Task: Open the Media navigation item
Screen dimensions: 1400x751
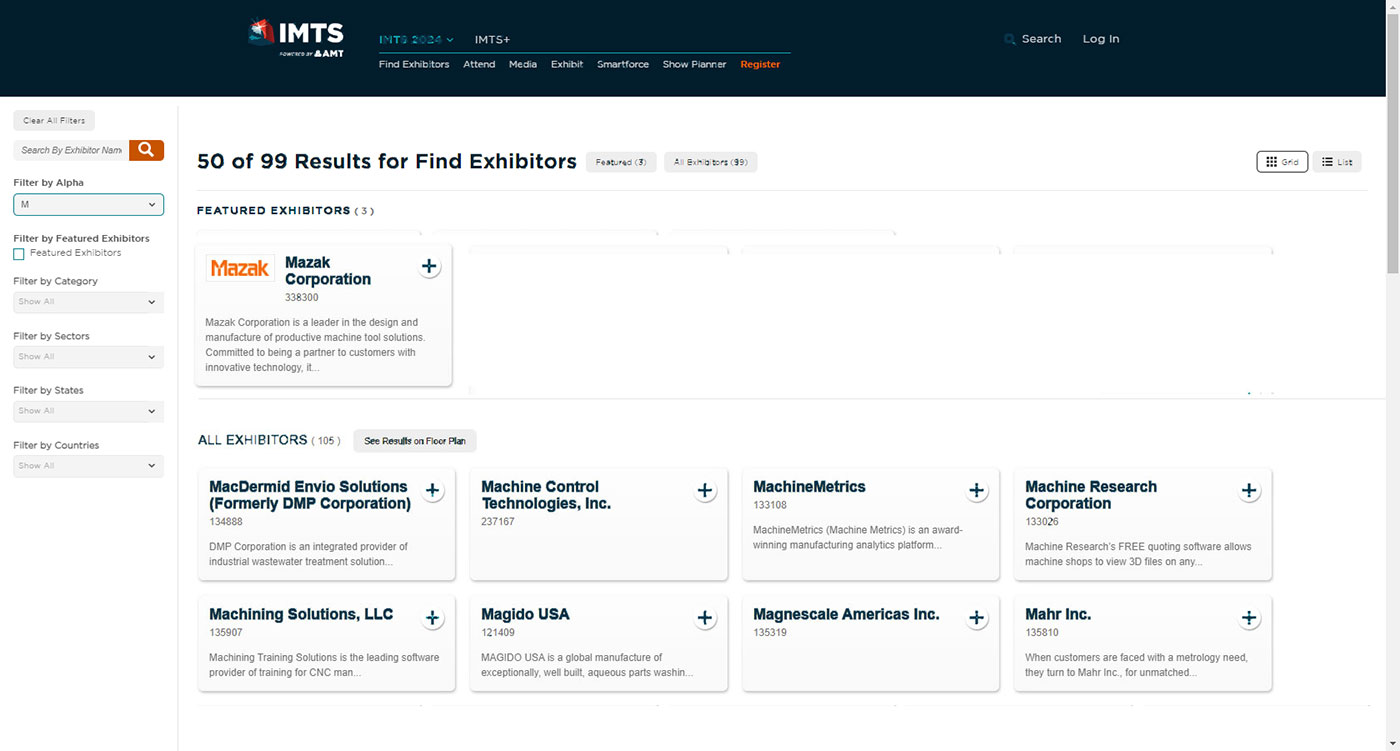Action: click(523, 64)
